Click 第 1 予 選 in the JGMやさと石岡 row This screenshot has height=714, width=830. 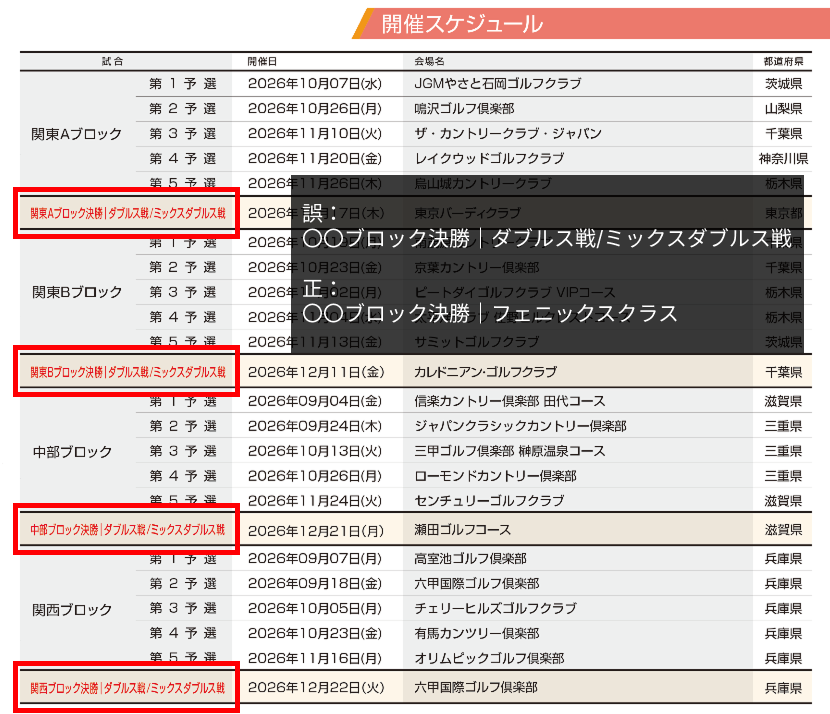(183, 84)
